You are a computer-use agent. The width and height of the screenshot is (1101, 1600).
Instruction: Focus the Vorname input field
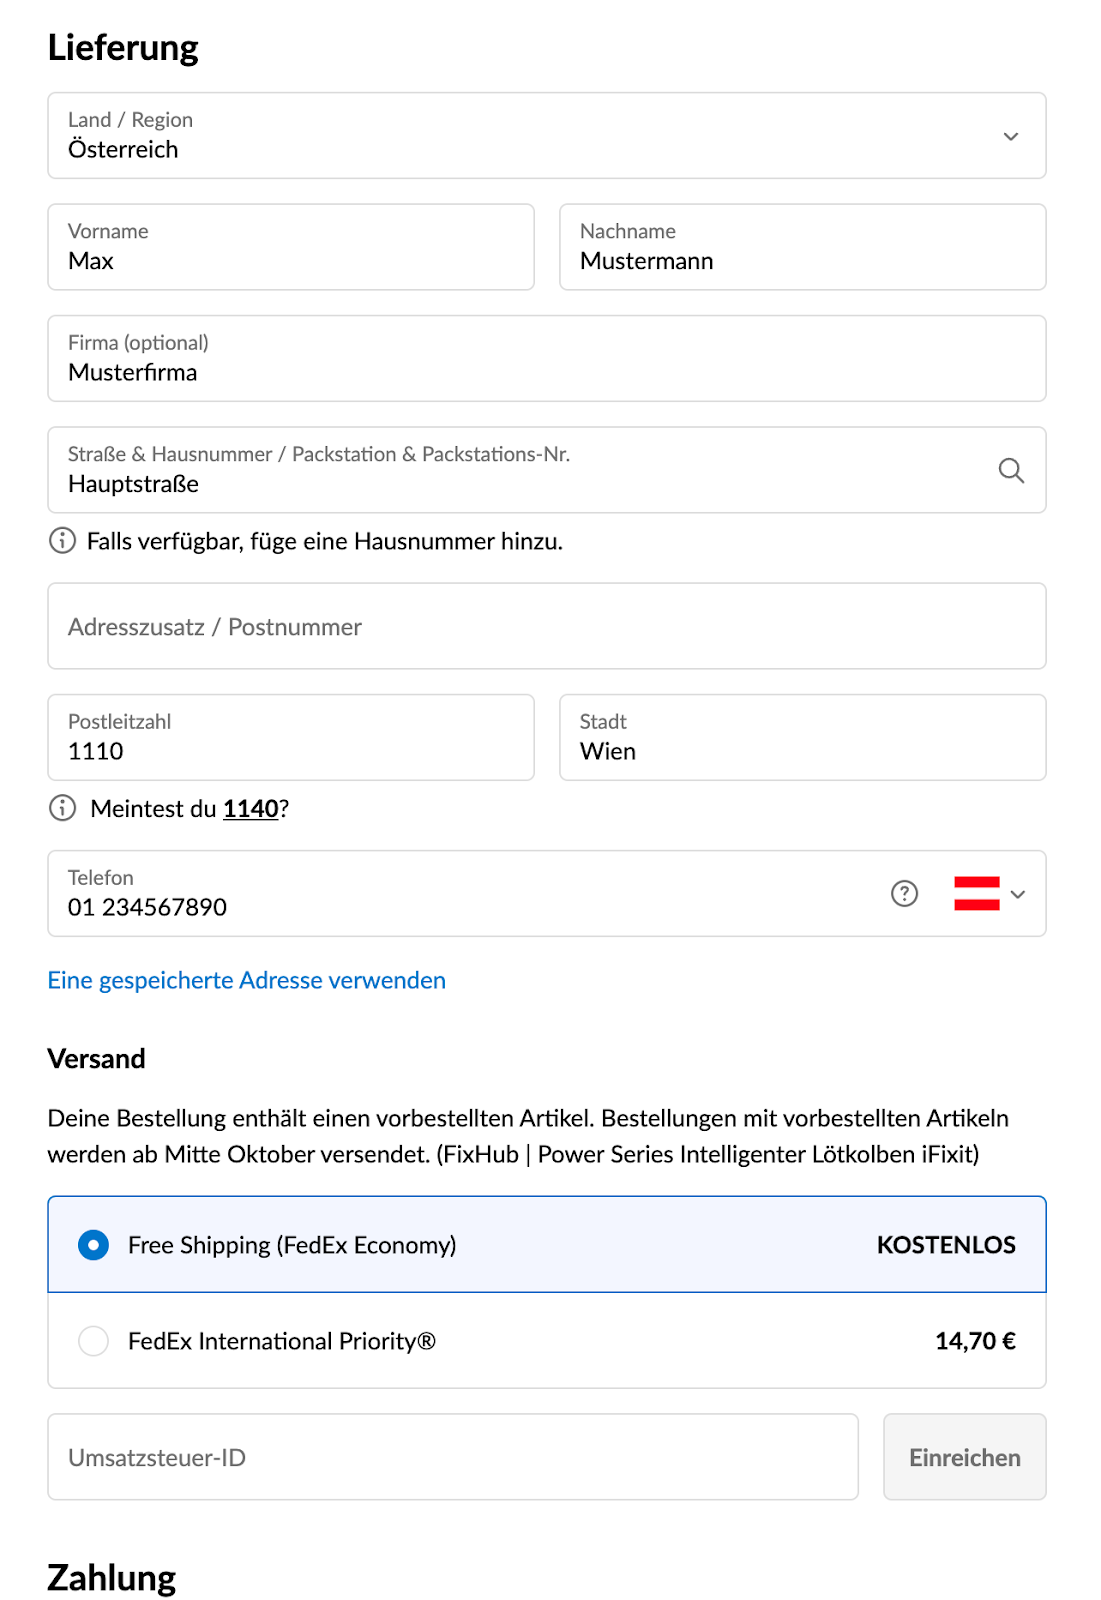tap(291, 247)
